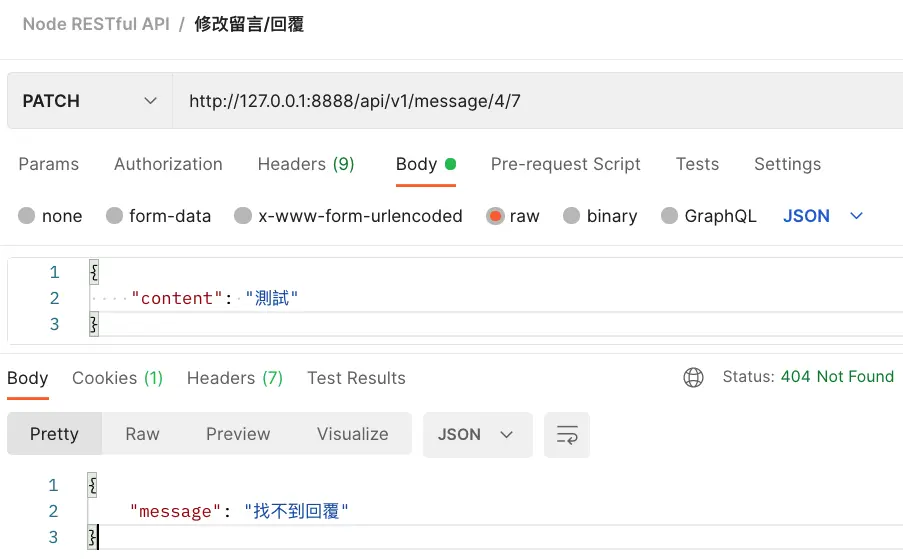Choose the binary body radio option
903x559 pixels.
[x=572, y=216]
